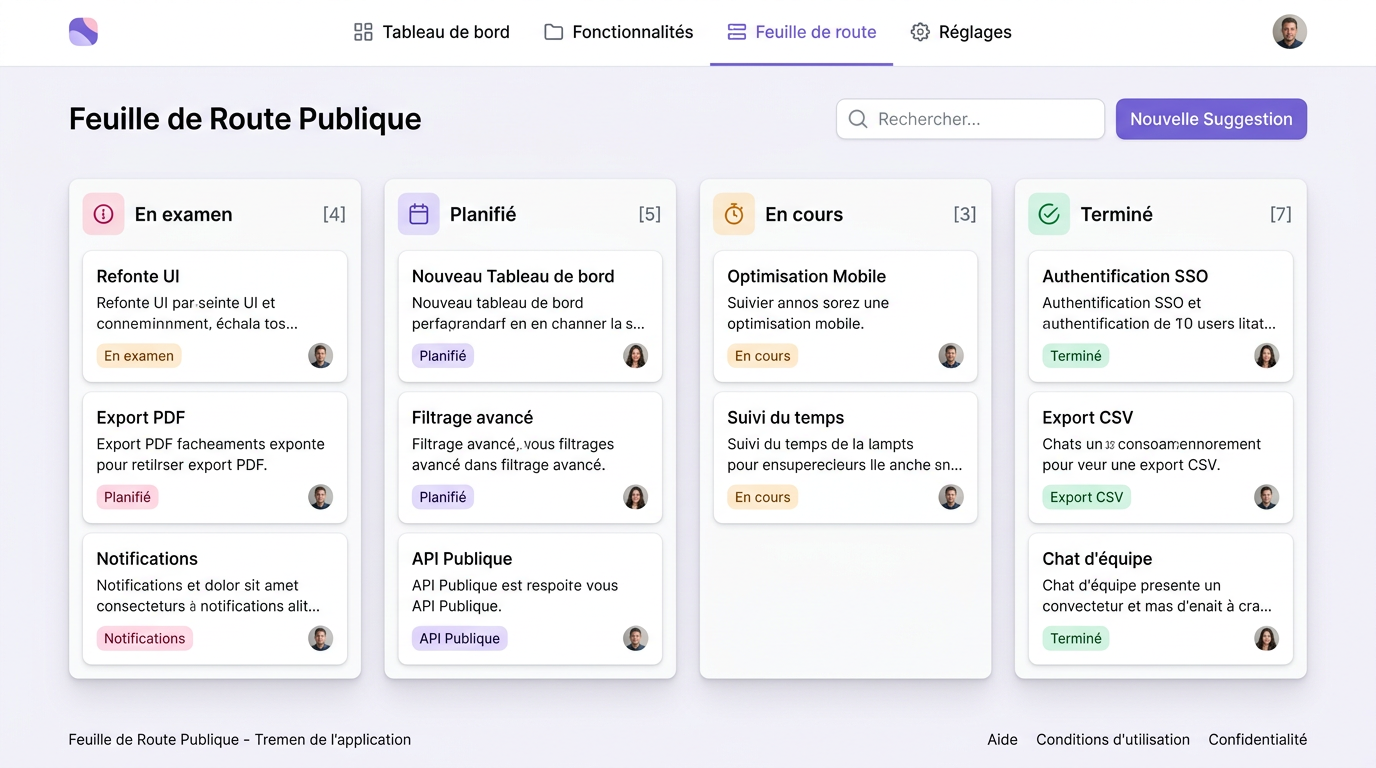Click the green Export CSV tag badge
Image resolution: width=1376 pixels, height=768 pixels.
tap(1086, 497)
